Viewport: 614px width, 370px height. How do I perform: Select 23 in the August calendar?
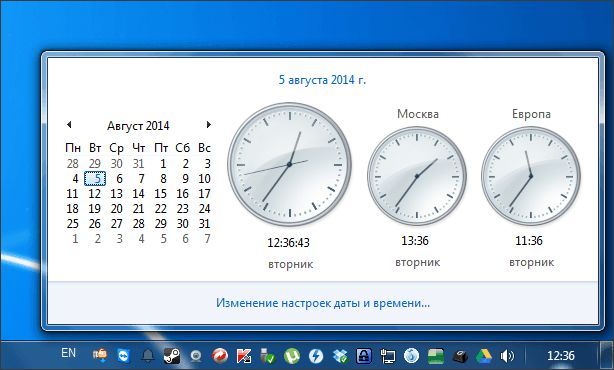tap(182, 209)
